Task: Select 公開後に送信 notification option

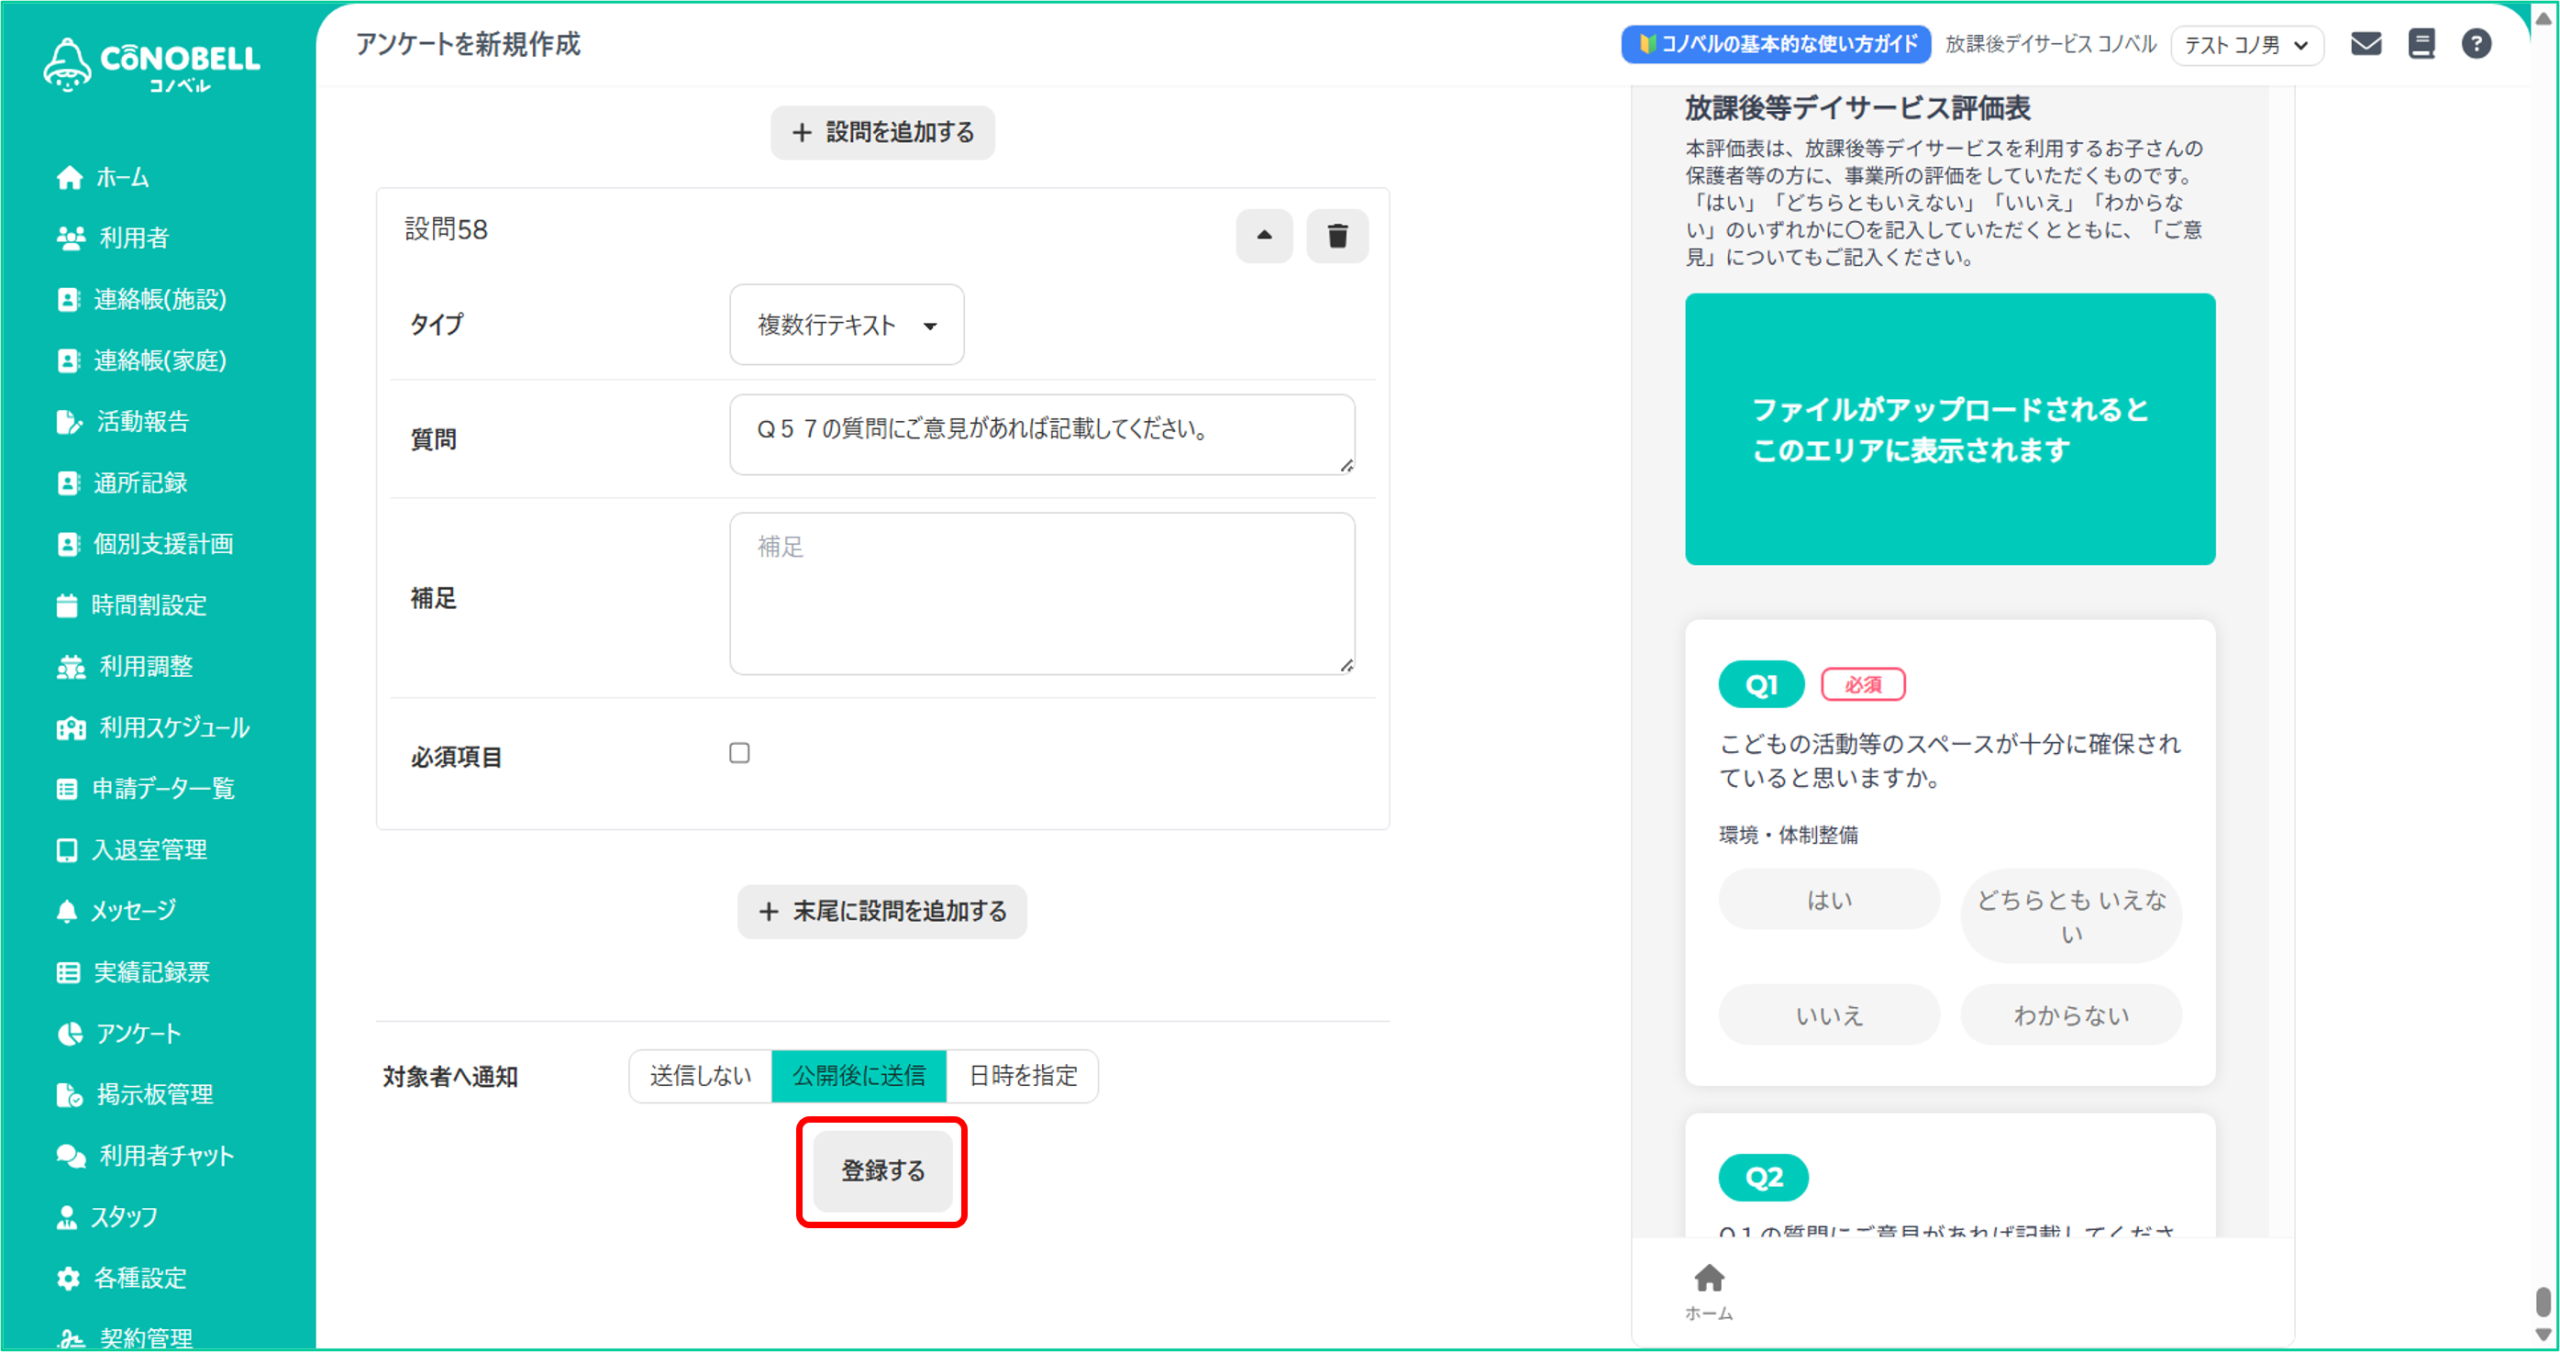Action: 859,1076
